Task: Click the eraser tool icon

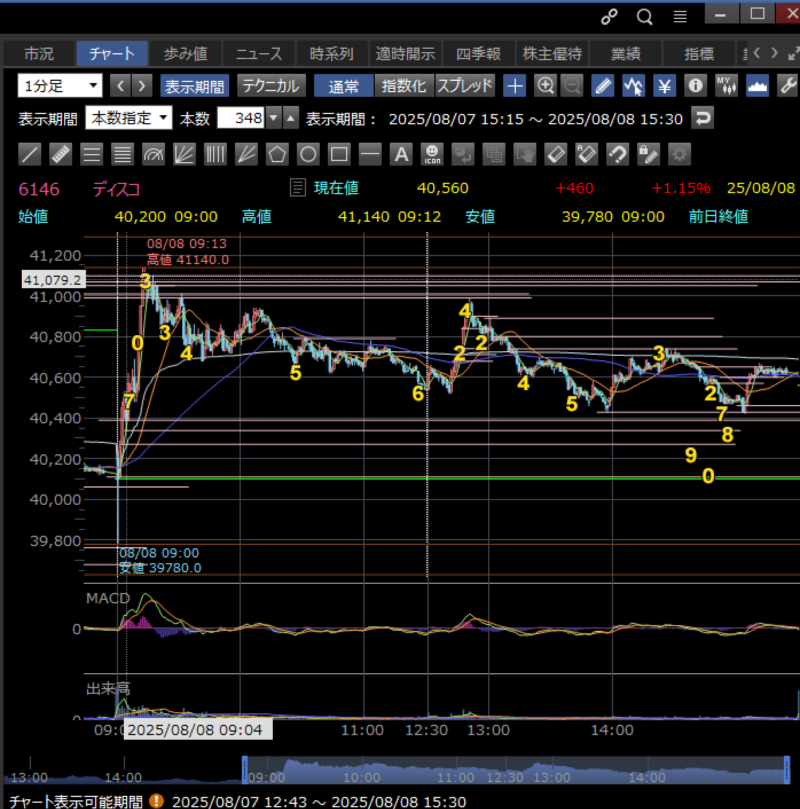Action: point(556,154)
